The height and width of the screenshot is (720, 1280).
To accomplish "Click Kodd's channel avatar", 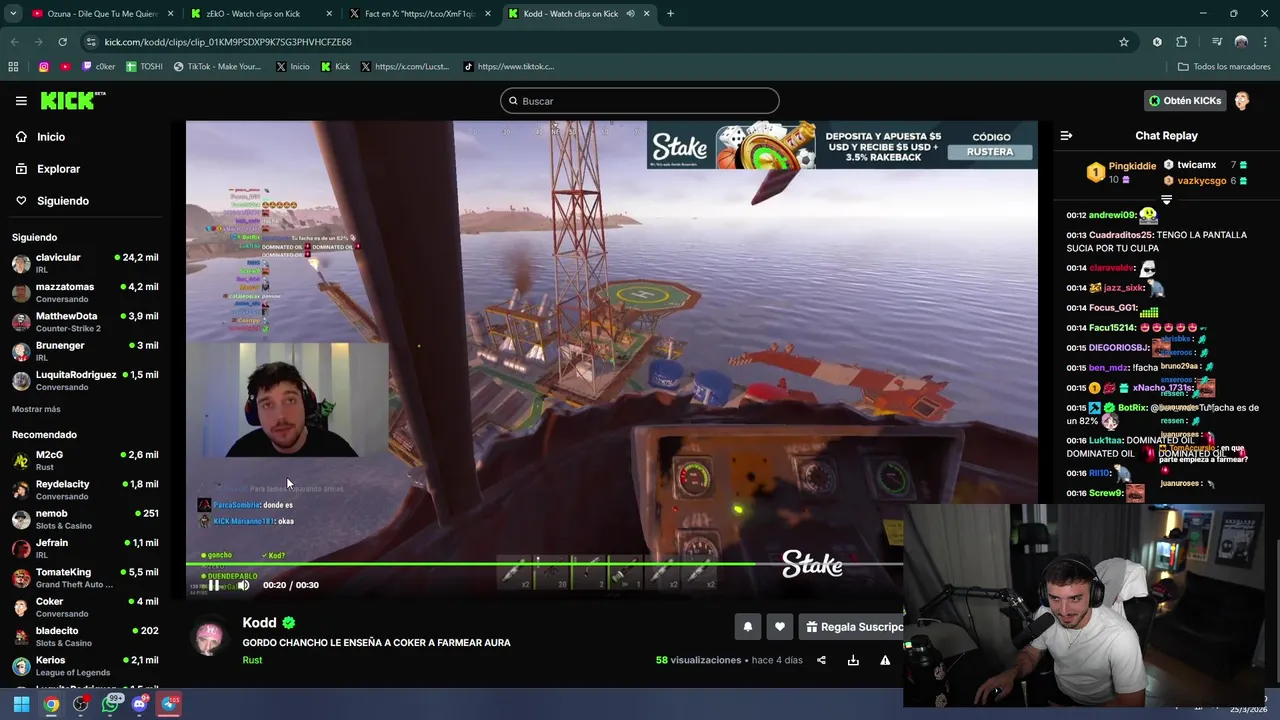I will 209,638.
